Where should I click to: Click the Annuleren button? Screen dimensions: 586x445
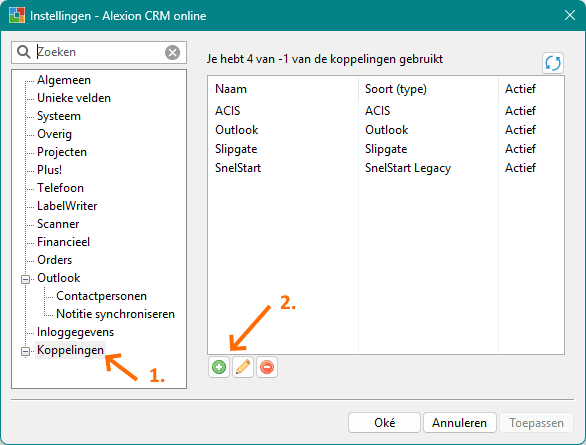[x=459, y=423]
